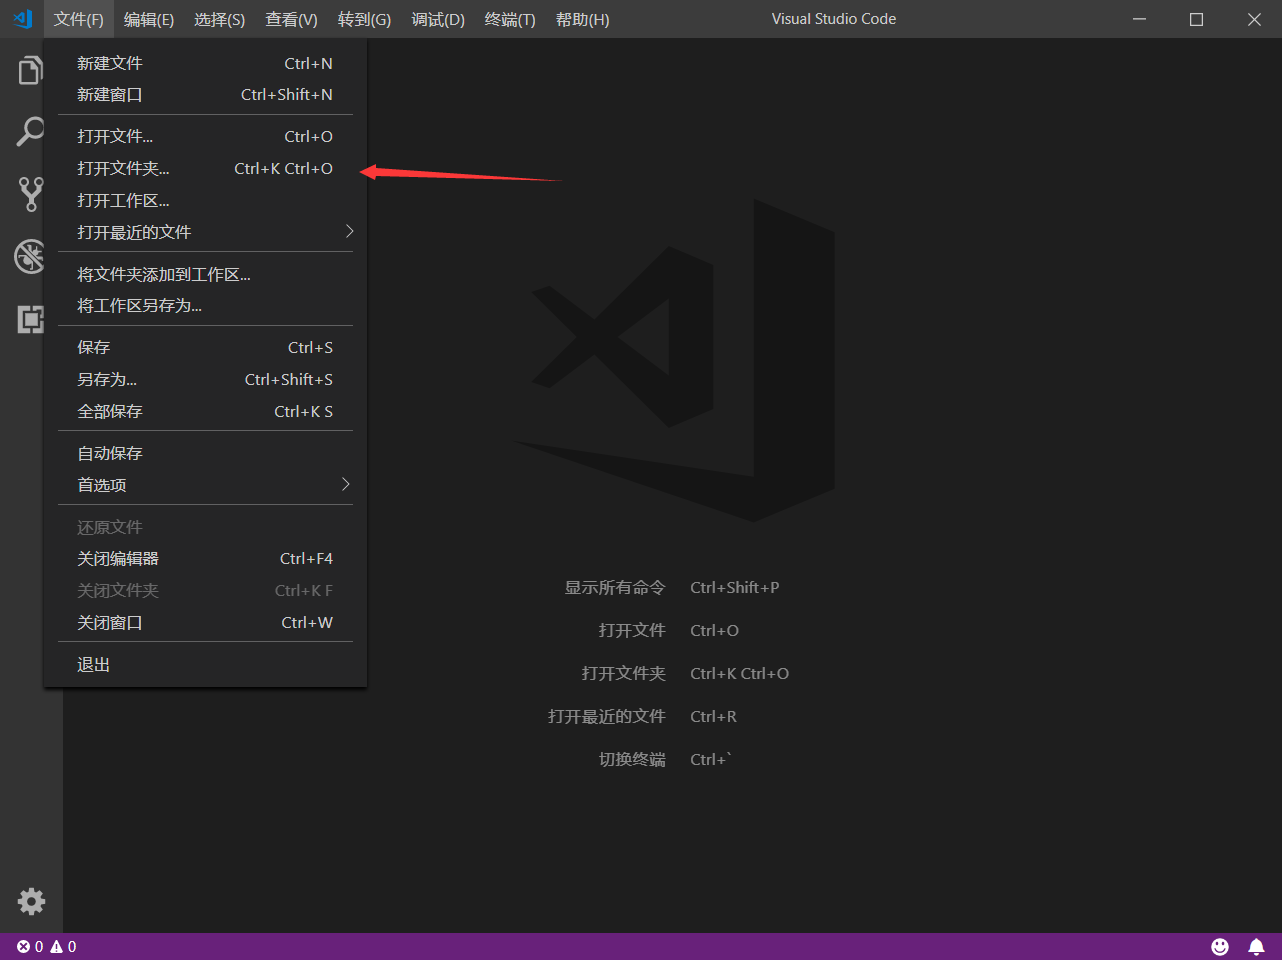Open the 终端(T) menu
The image size is (1282, 960).
tap(510, 20)
